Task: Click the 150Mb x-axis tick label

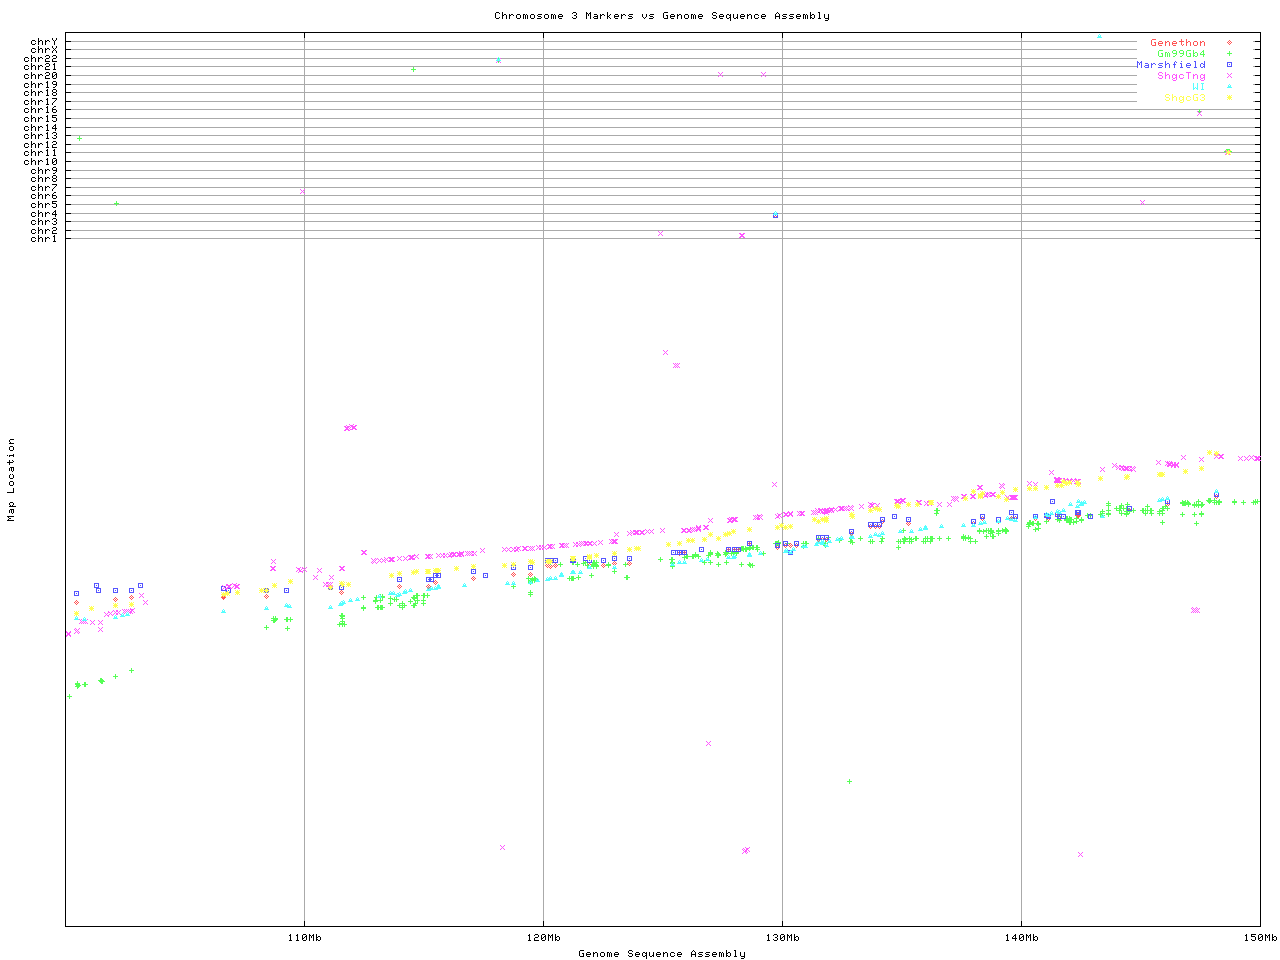Action: tap(1259, 938)
